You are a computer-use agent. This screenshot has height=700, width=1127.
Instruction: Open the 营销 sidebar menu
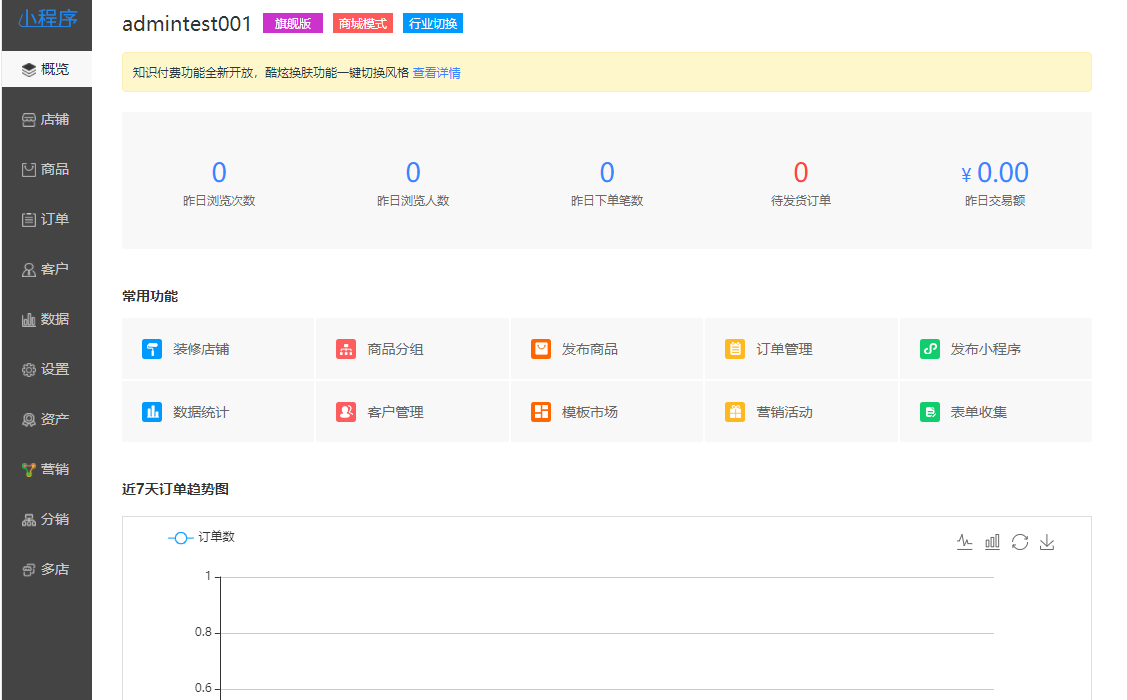[46, 469]
